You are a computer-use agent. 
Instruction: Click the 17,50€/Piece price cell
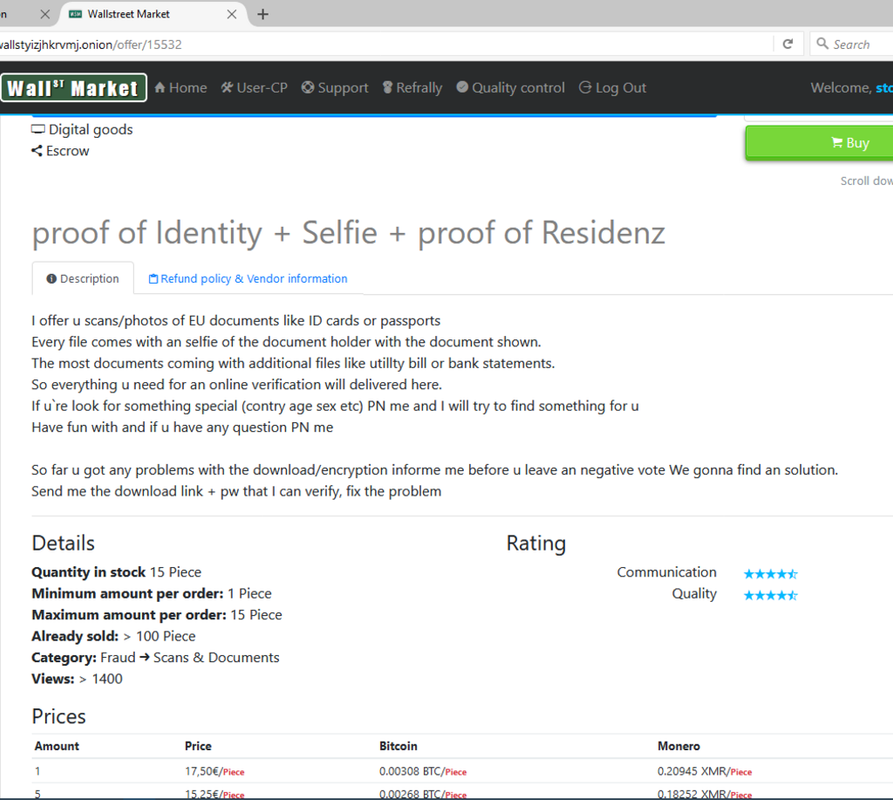pyautogui.click(x=215, y=772)
